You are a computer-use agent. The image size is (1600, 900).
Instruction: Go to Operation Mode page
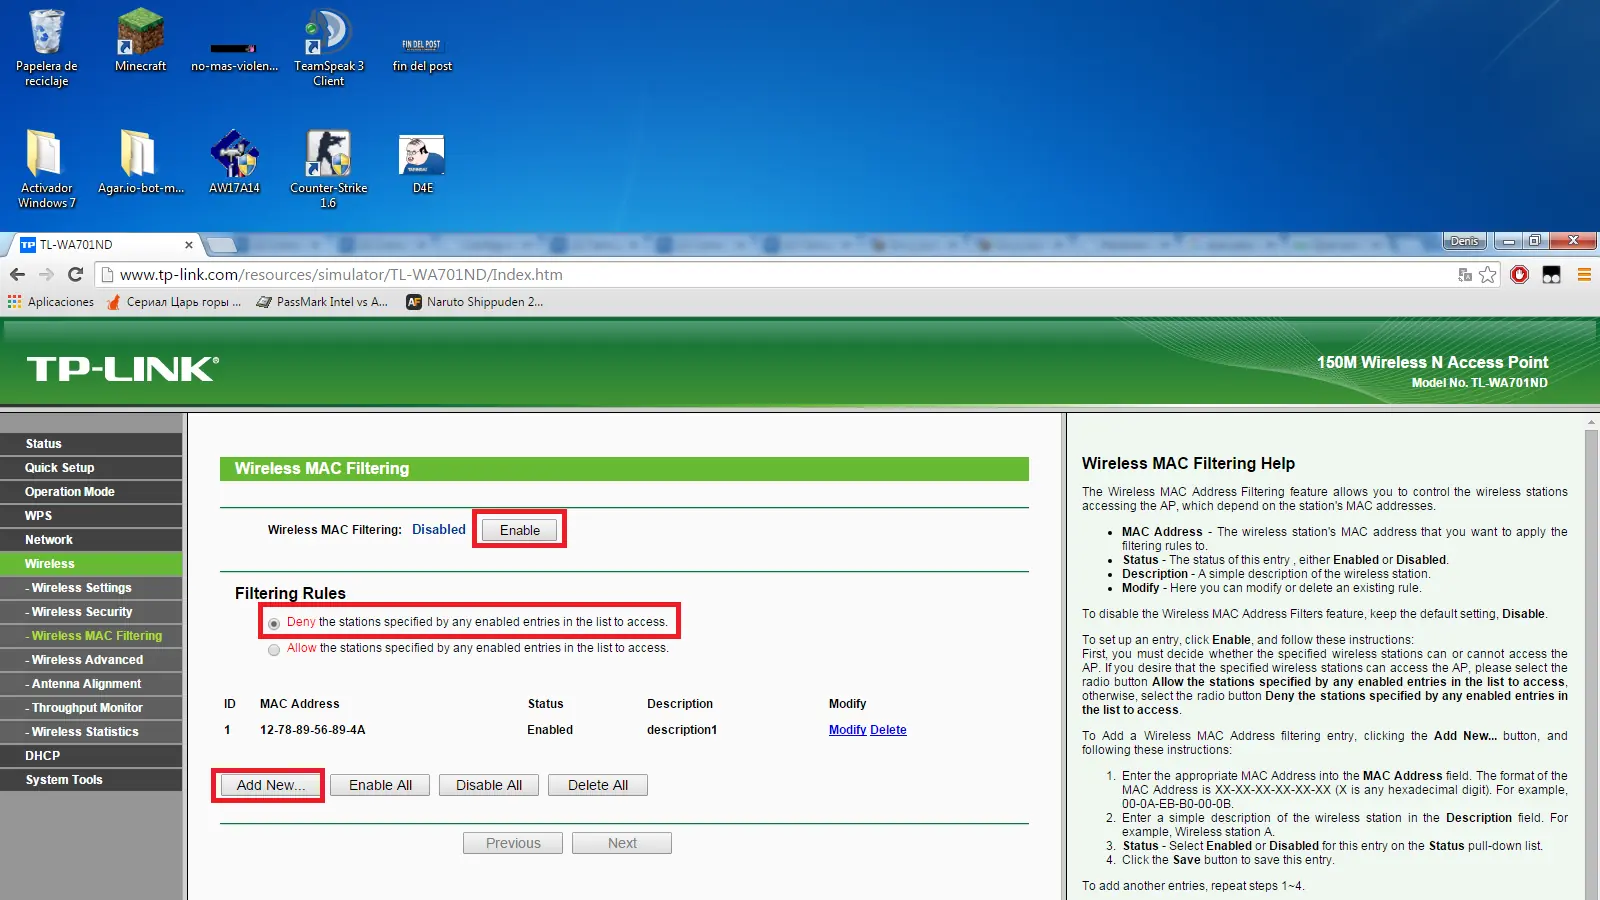tap(91, 492)
